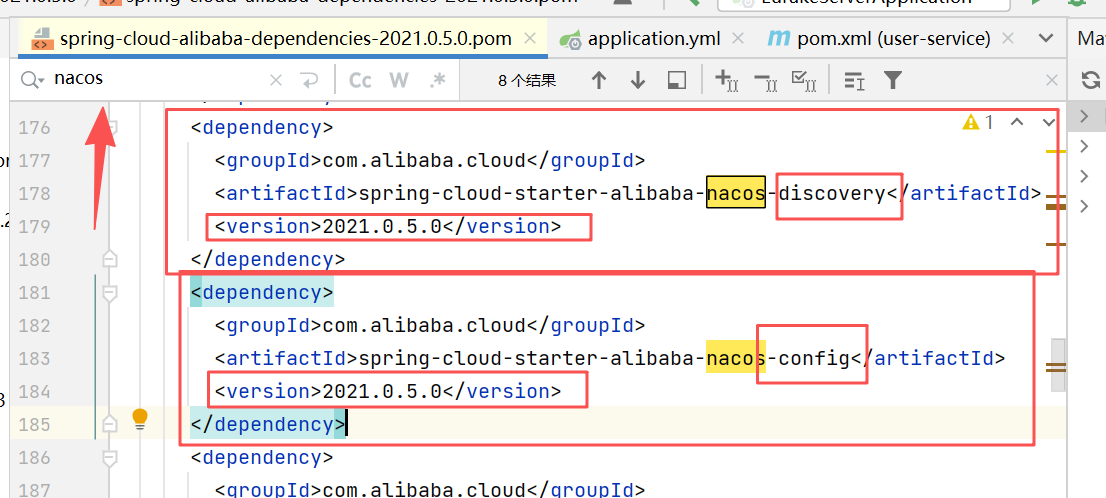Show hidden editor tabs list

1047,38
